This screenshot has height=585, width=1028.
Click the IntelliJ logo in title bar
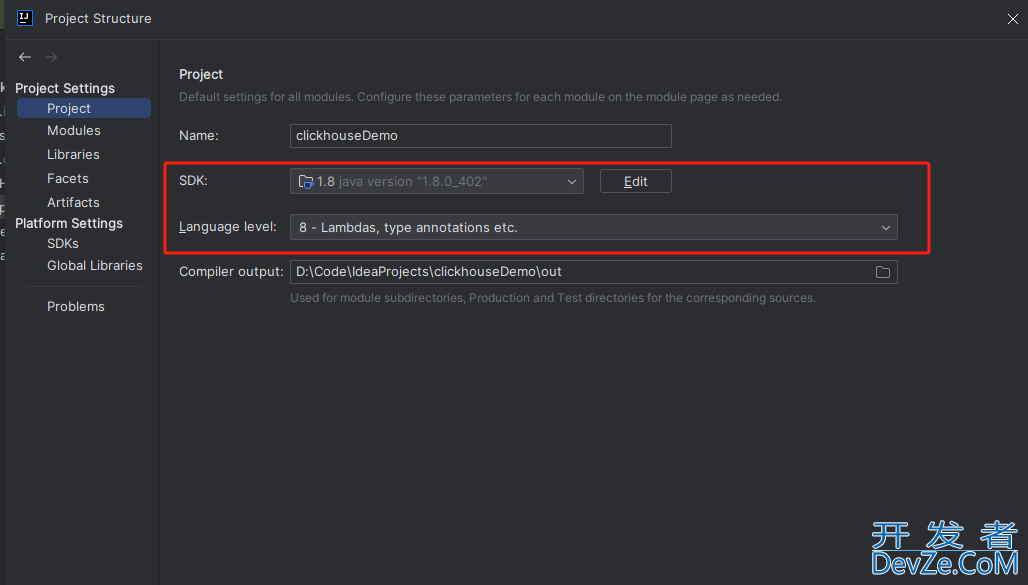[x=25, y=18]
